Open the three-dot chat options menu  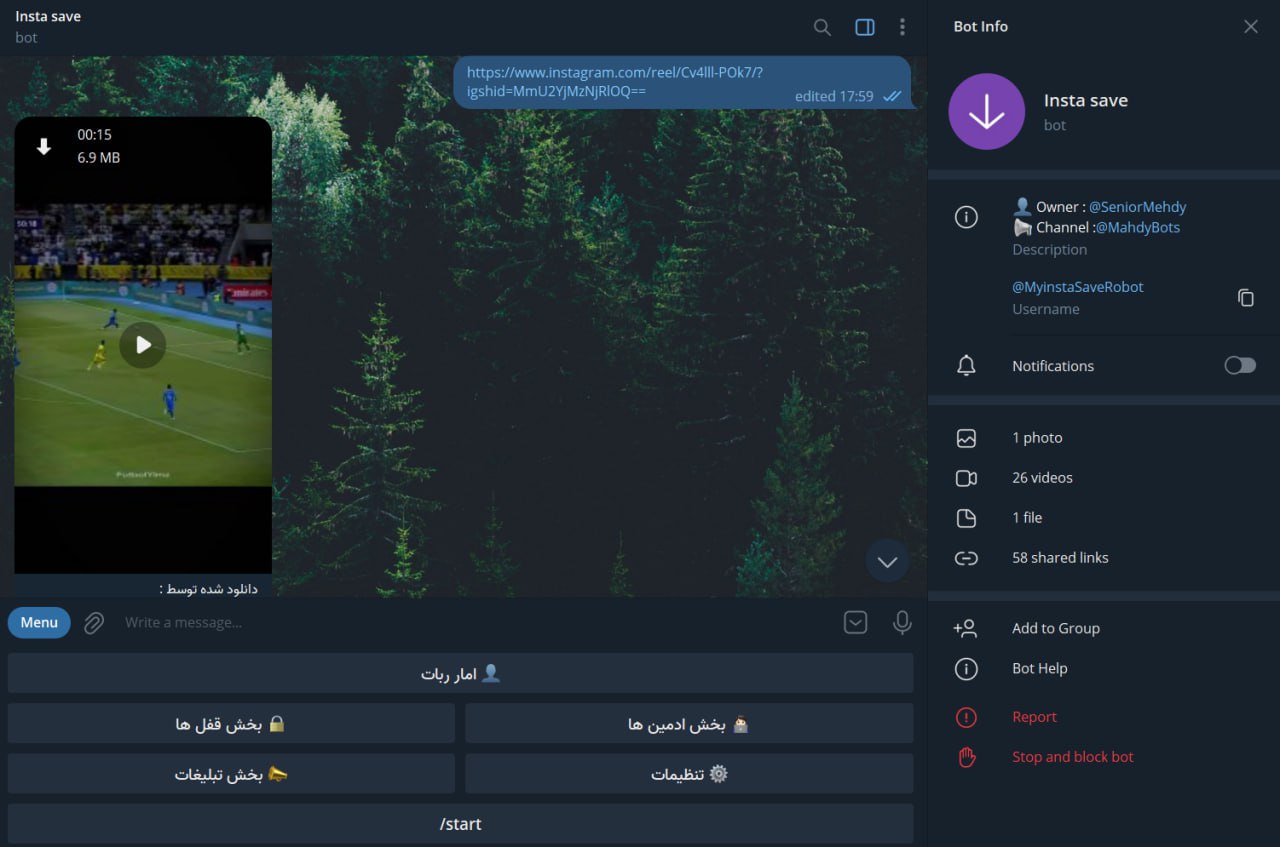pos(902,27)
